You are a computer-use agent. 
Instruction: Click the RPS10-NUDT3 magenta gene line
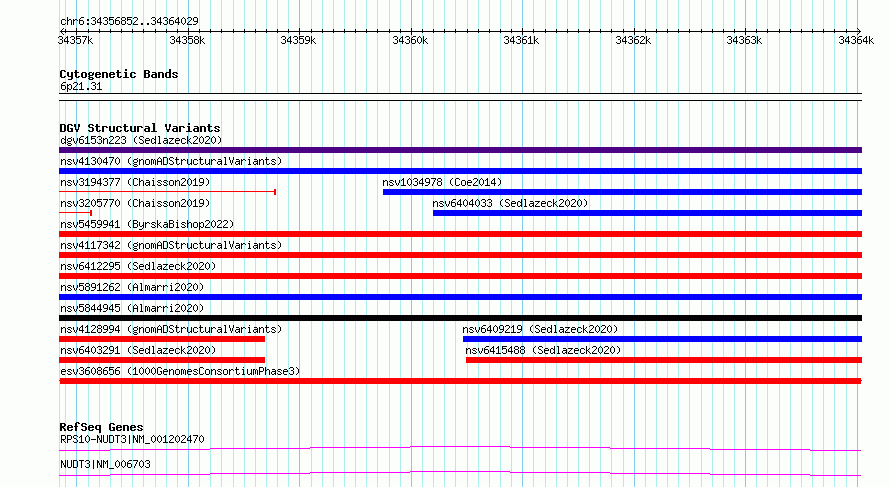tap(460, 449)
